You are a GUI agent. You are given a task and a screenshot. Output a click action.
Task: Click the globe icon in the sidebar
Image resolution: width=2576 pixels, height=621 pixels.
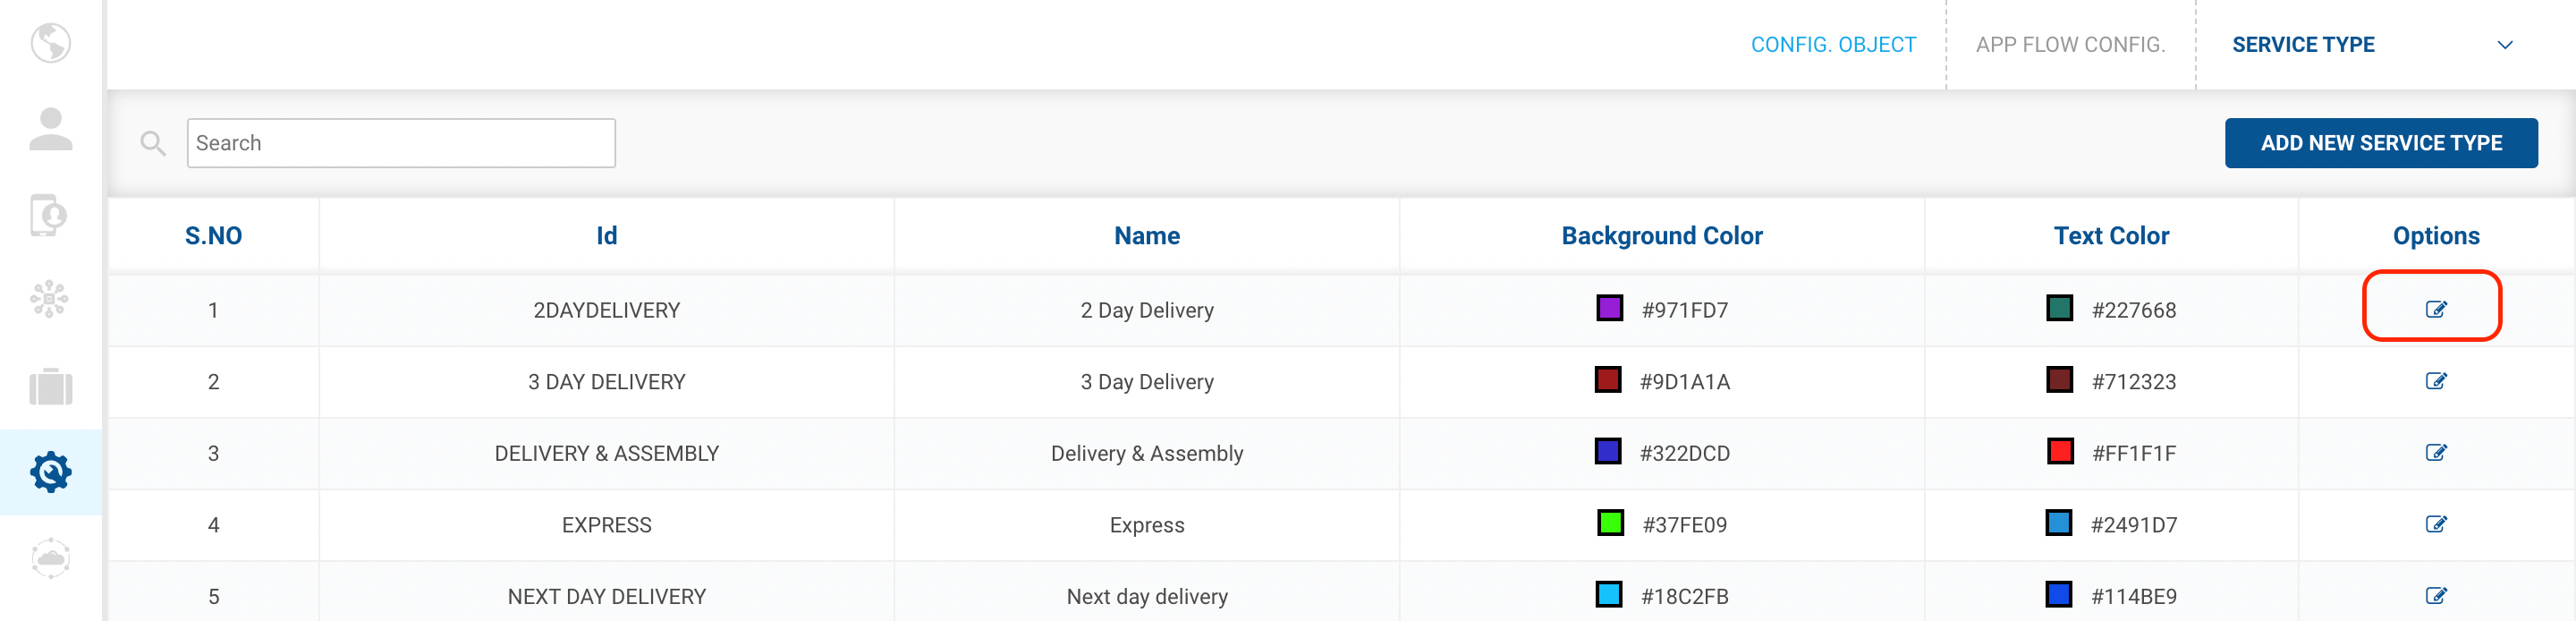point(50,43)
